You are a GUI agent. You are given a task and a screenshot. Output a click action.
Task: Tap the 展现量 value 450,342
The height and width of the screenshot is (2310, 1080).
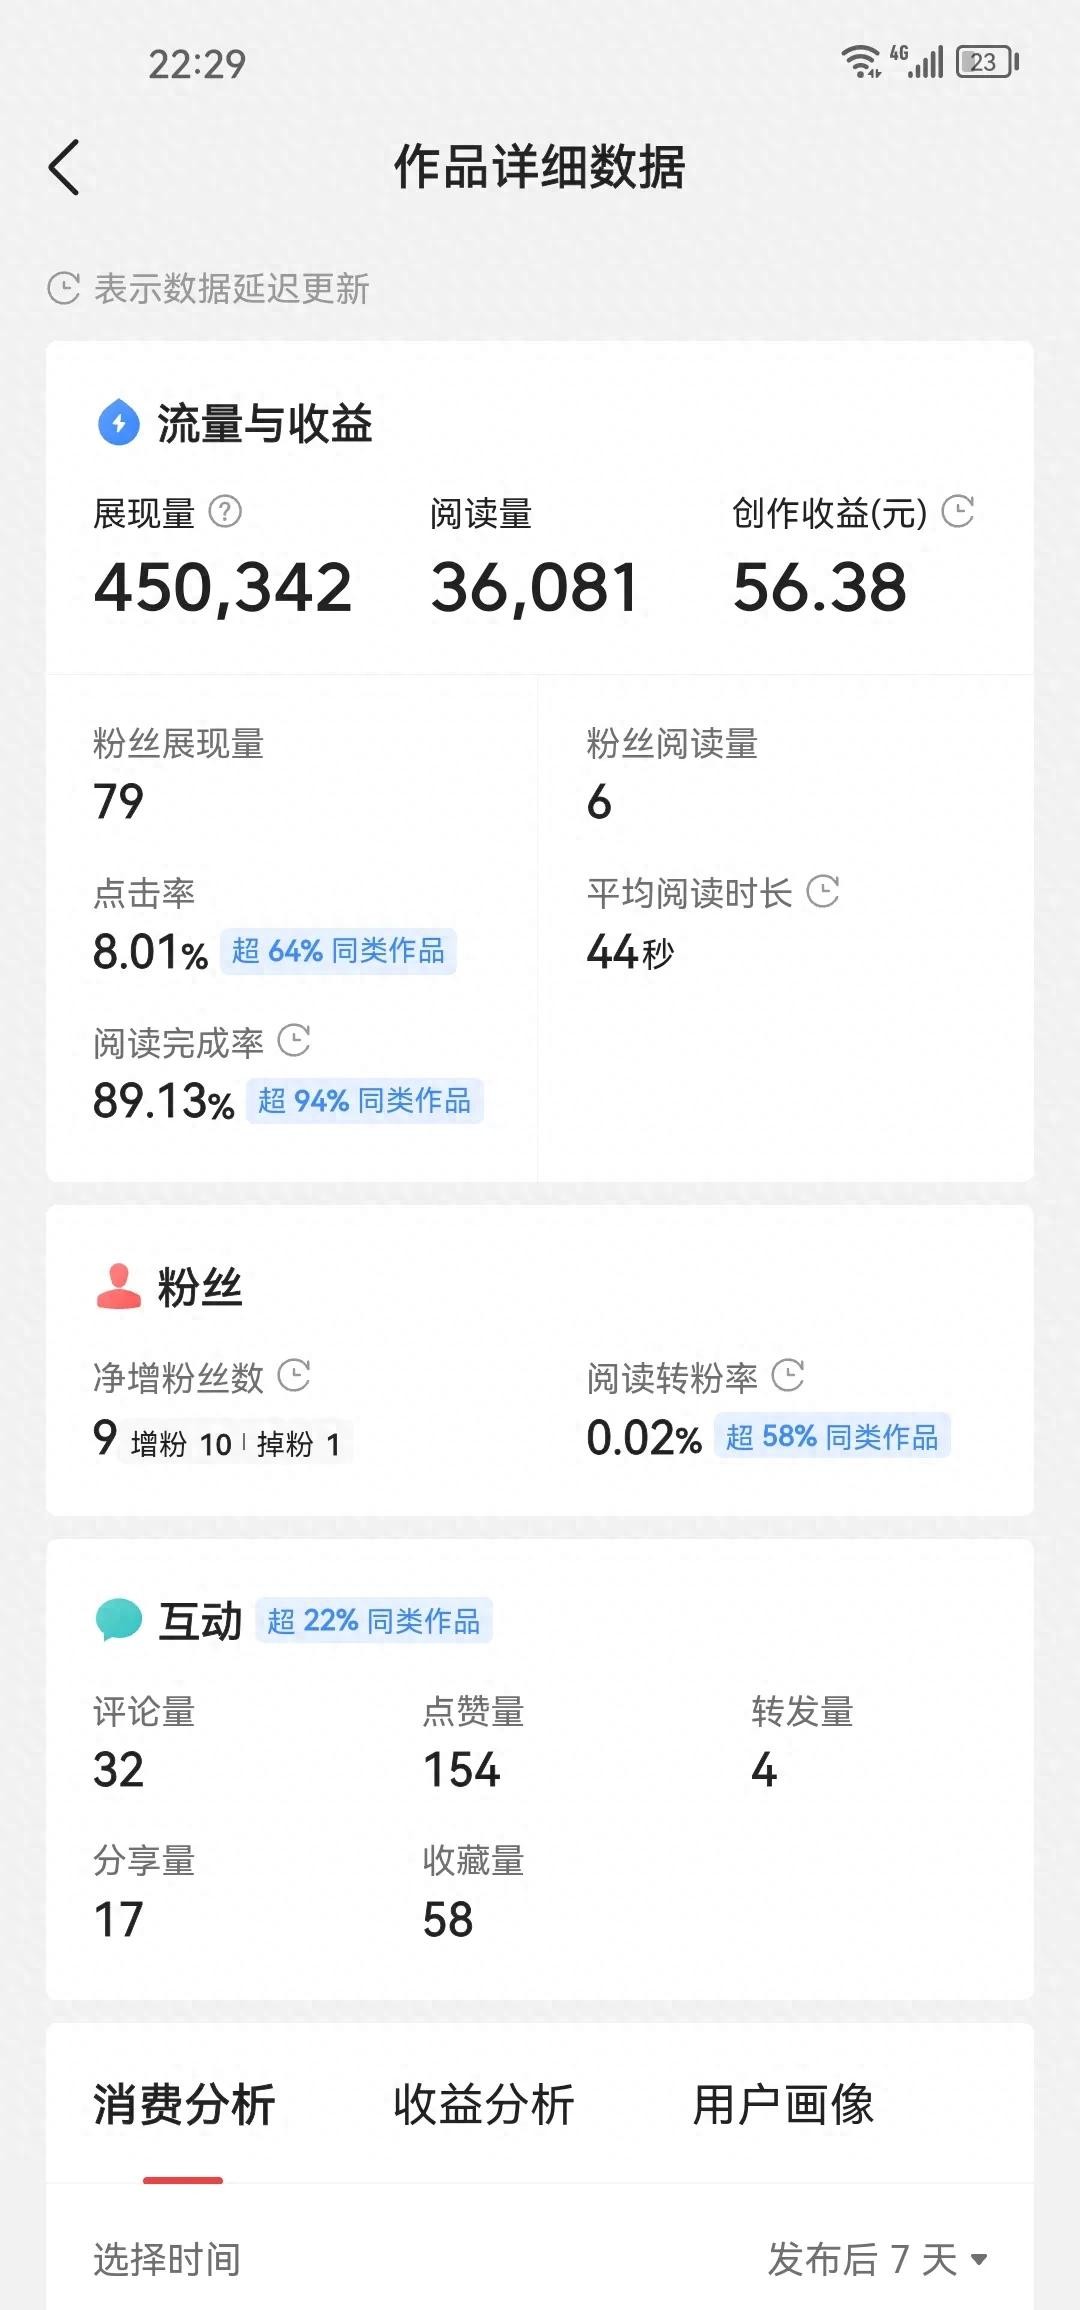click(223, 587)
